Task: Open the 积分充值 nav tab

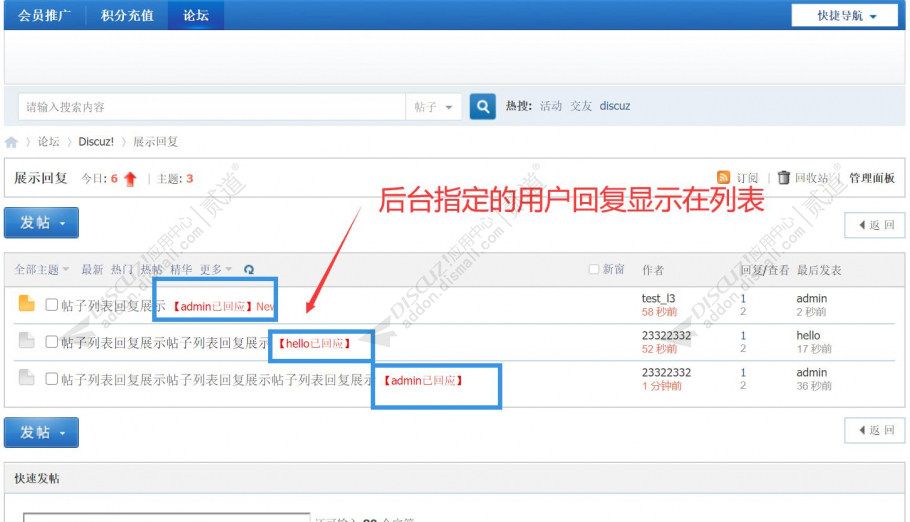Action: coord(127,15)
